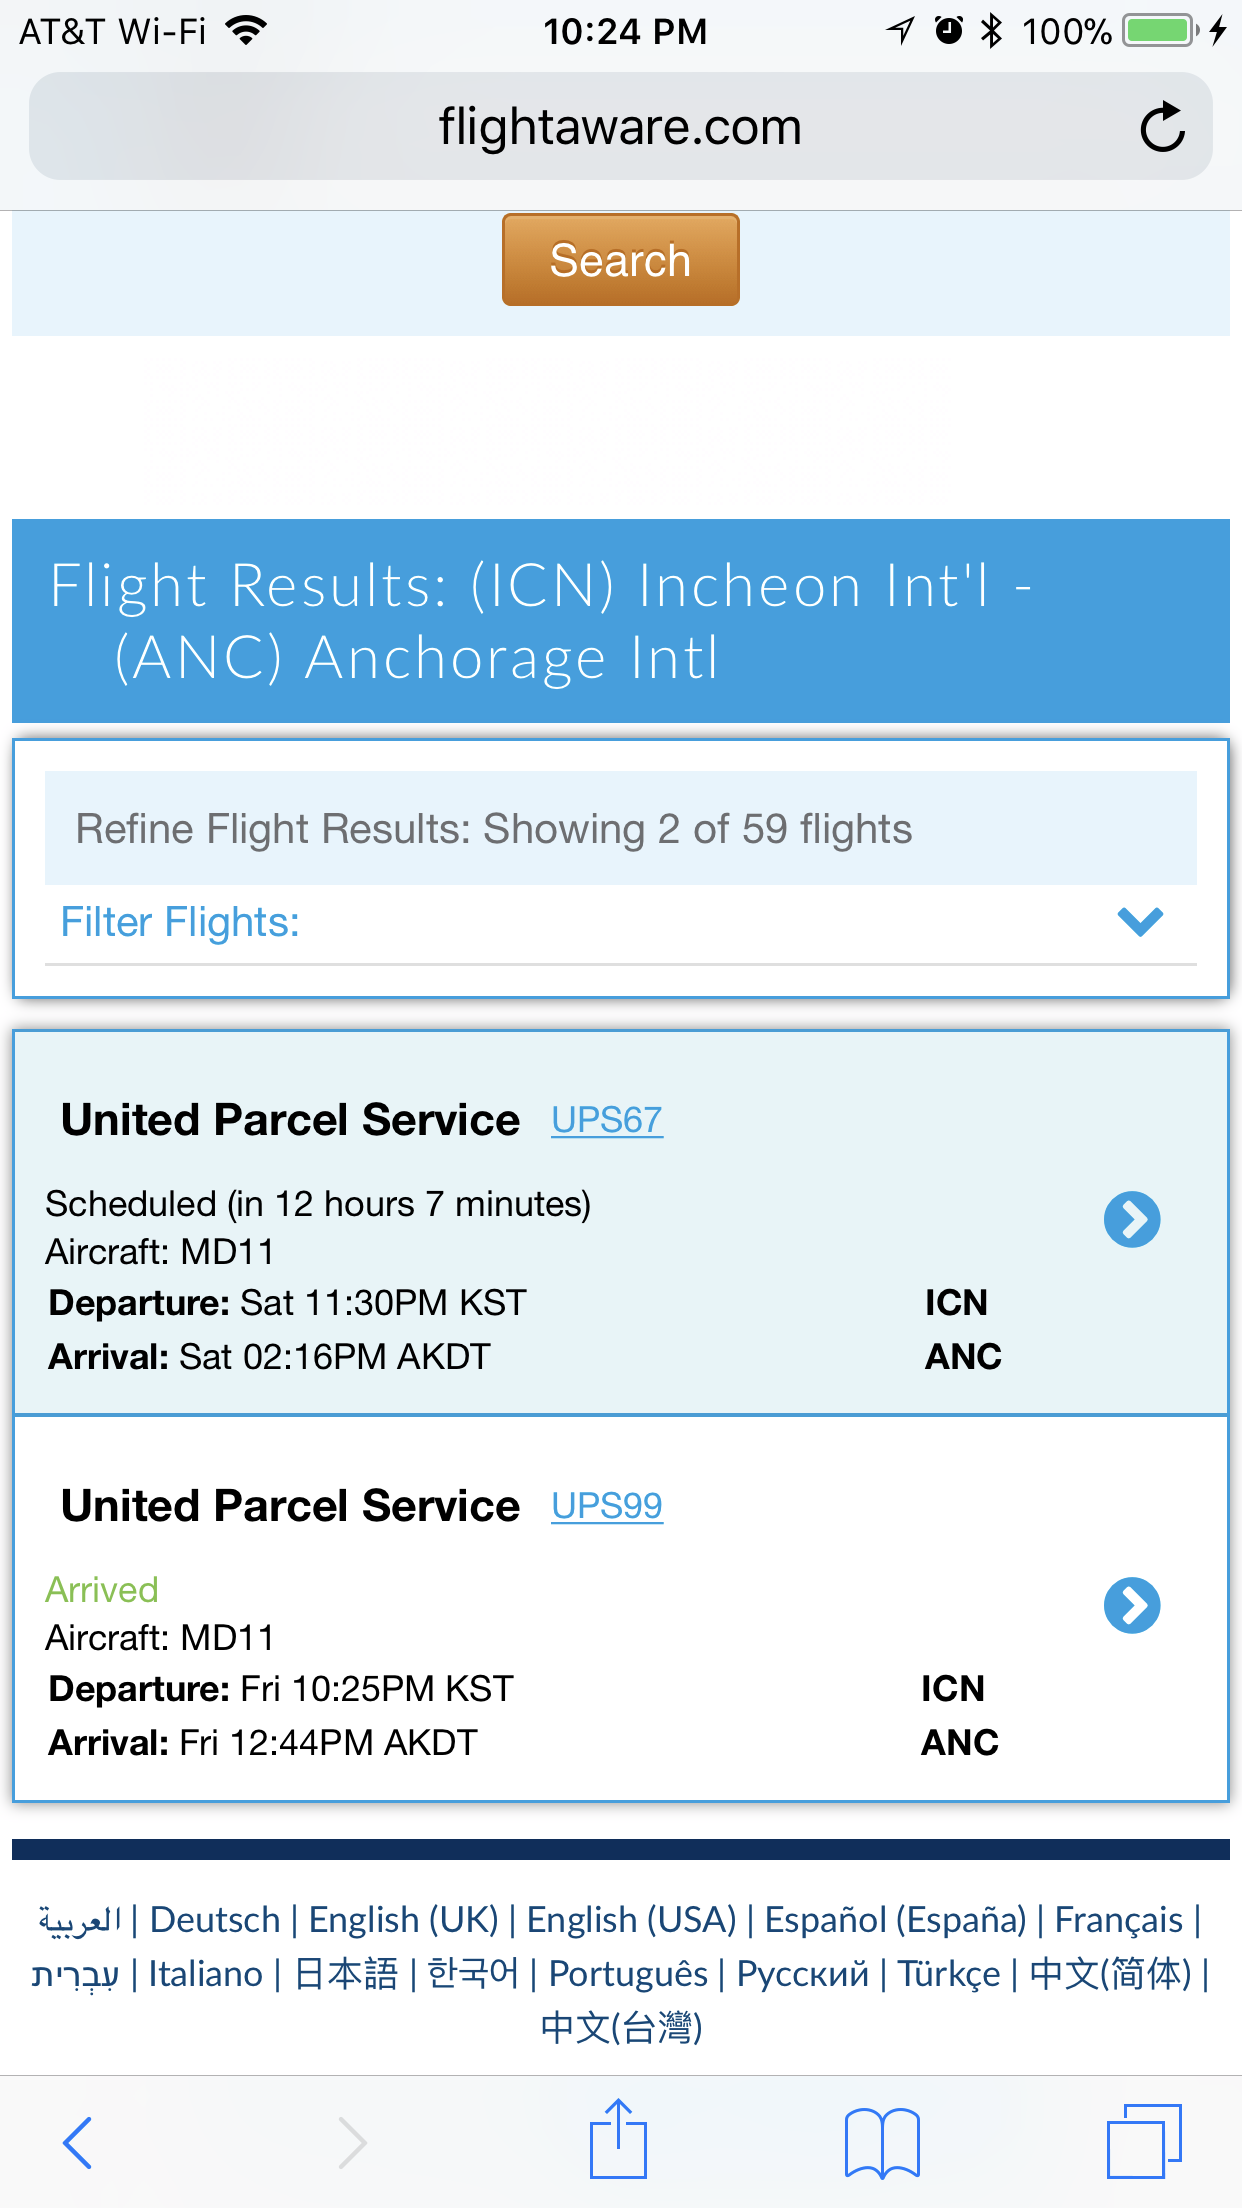Reload the flightaware.com page
This screenshot has height=2208, width=1242.
click(1162, 128)
